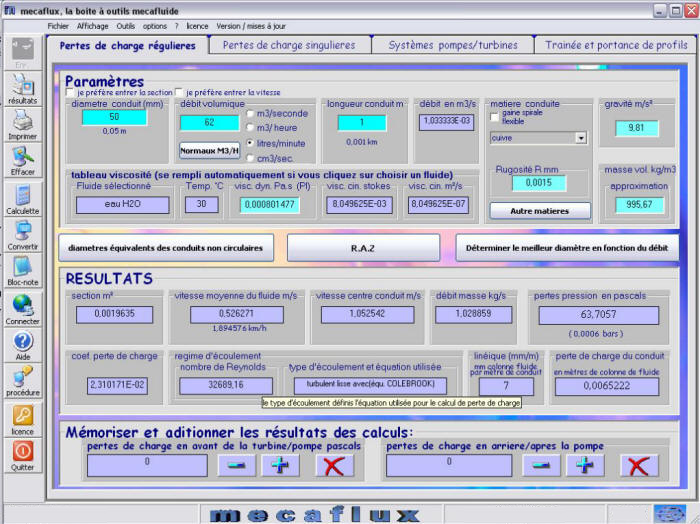Click plus under pertes en arriere pompe
Image resolution: width=700 pixels, height=524 pixels.
(x=585, y=466)
